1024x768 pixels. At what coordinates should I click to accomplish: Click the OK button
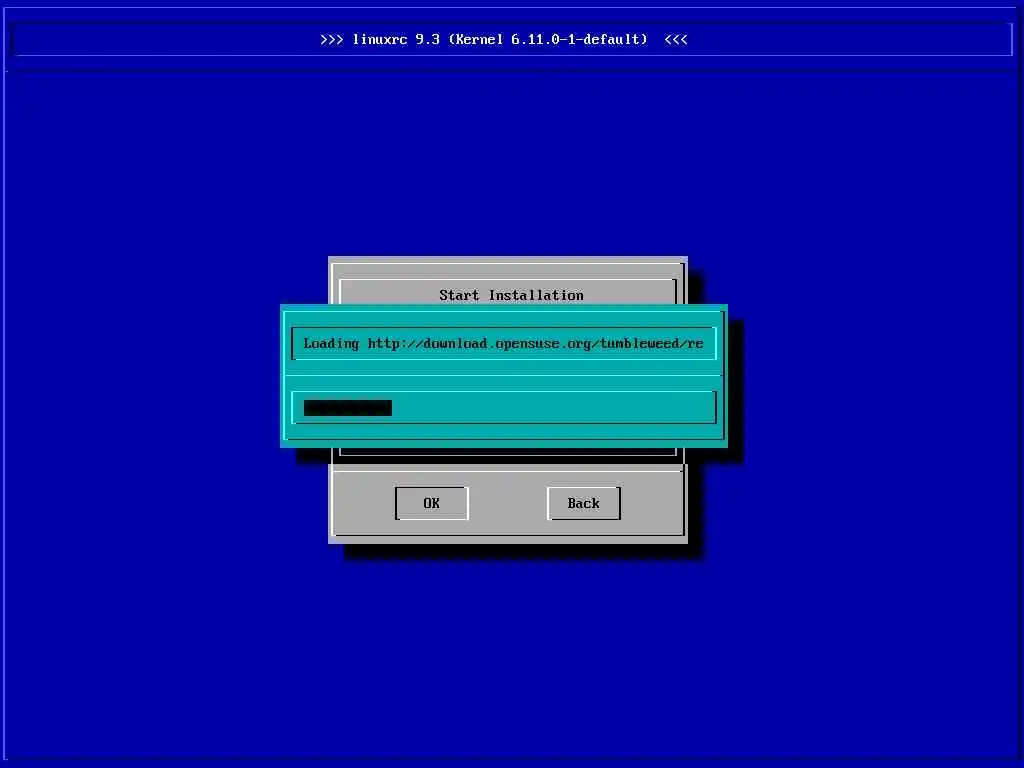click(432, 503)
